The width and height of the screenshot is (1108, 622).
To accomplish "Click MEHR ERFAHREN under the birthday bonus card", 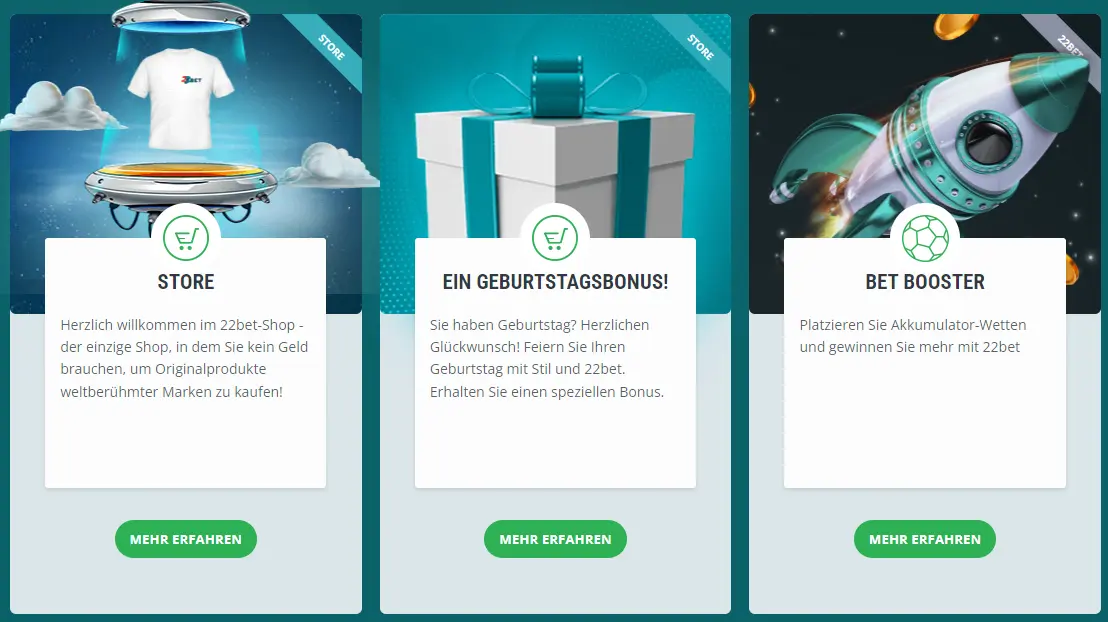I will tap(555, 539).
